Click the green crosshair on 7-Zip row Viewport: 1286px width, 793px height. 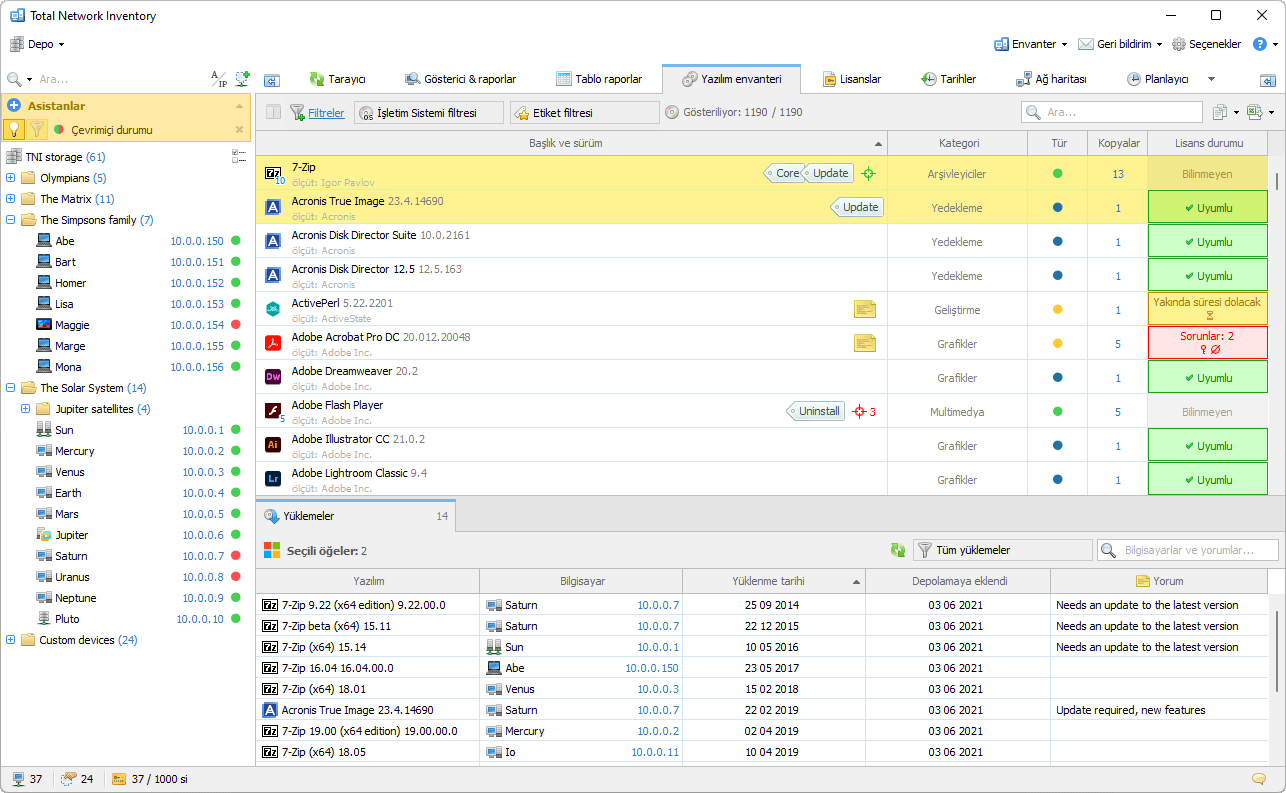[868, 173]
